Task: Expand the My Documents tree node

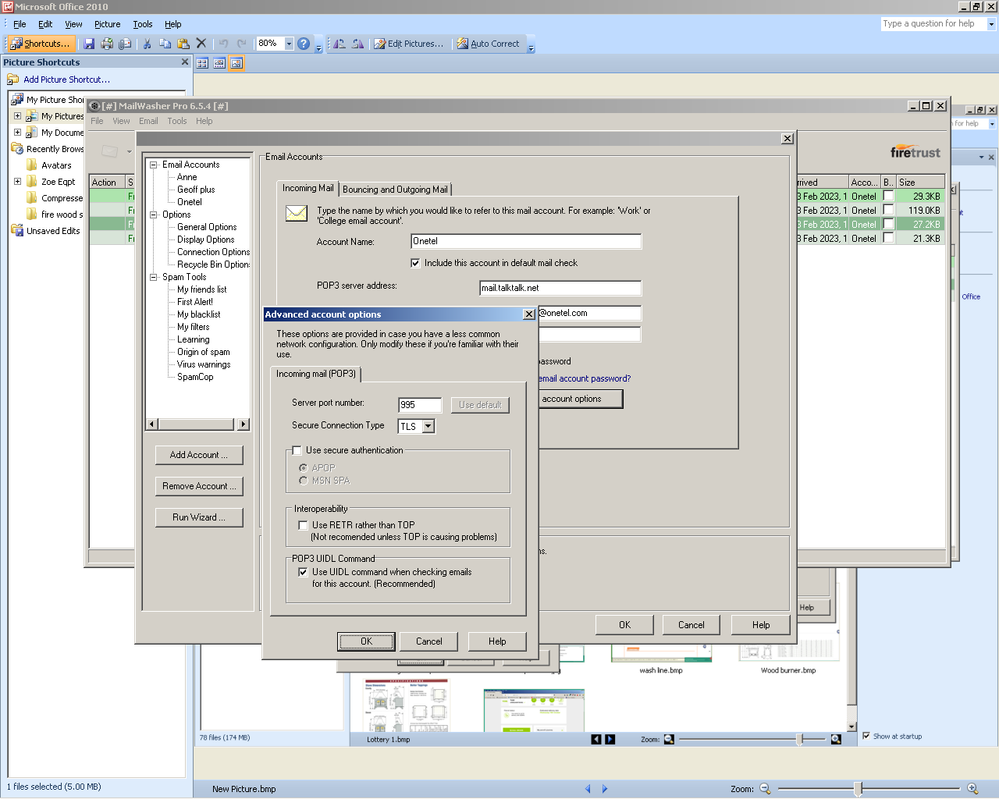Action: point(17,133)
